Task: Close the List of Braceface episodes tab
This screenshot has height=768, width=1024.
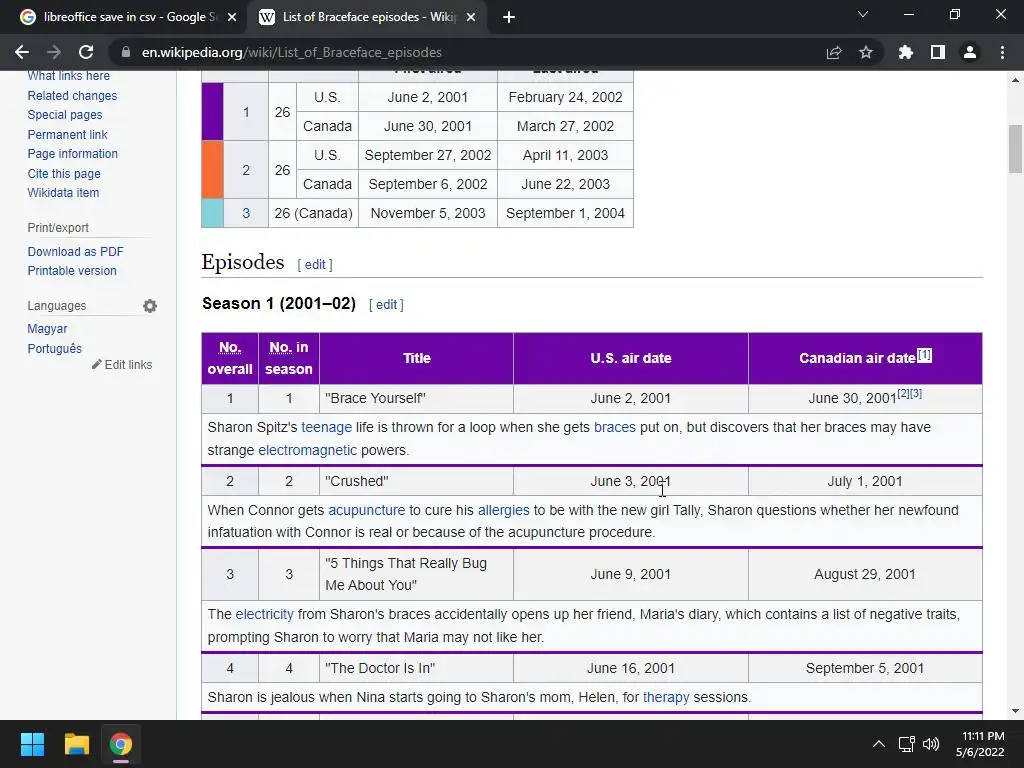Action: tap(471, 17)
